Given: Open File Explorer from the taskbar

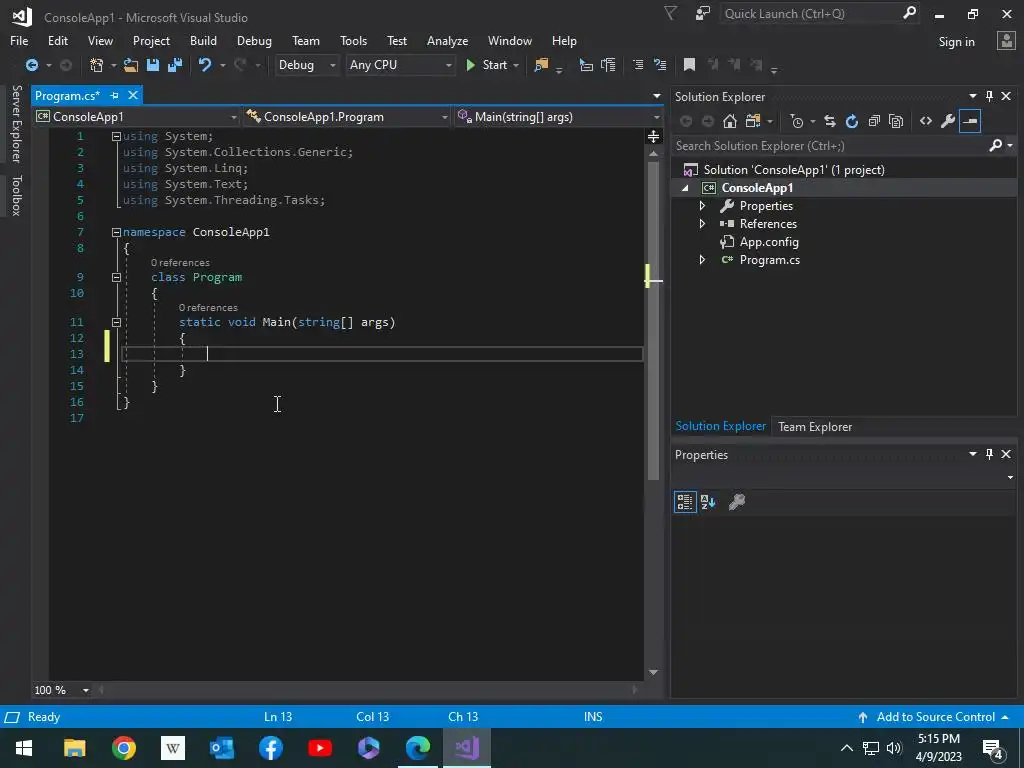Looking at the screenshot, I should tap(74, 748).
